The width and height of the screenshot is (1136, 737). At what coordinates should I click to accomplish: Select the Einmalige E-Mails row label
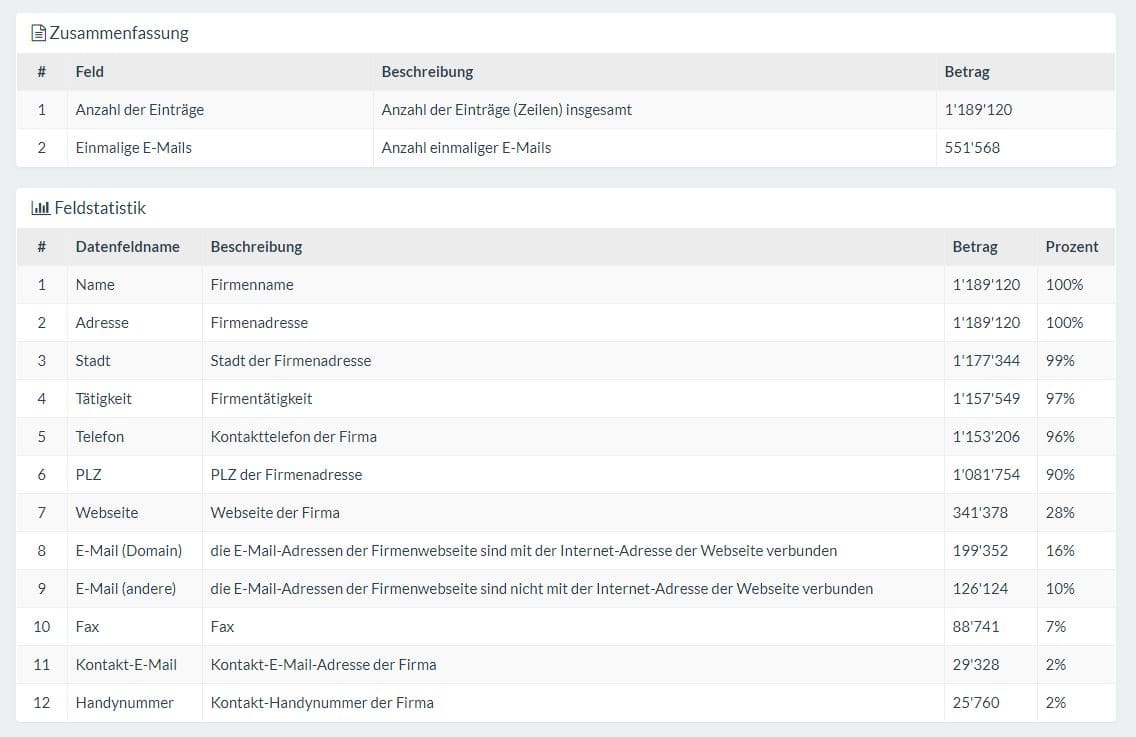coord(134,148)
